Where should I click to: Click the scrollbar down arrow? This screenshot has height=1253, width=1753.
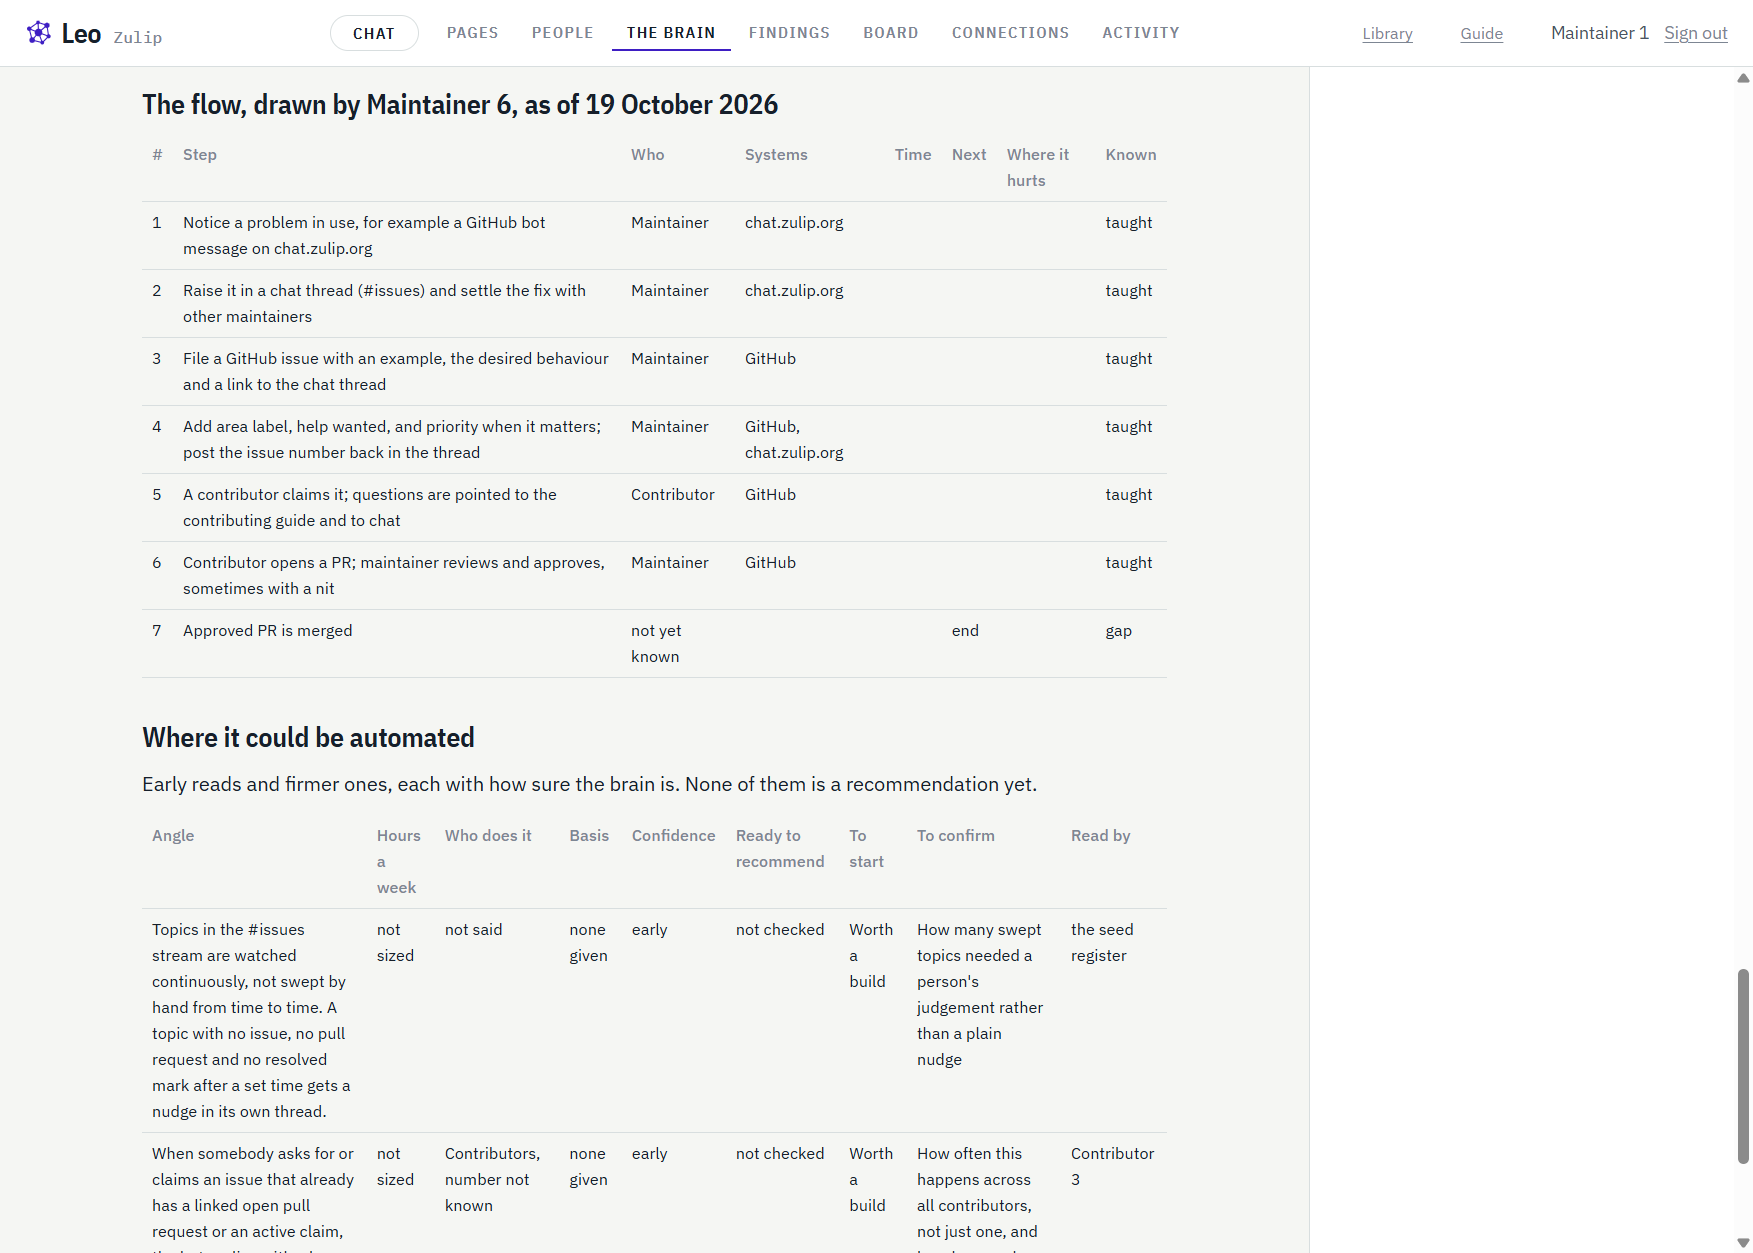point(1743,1243)
